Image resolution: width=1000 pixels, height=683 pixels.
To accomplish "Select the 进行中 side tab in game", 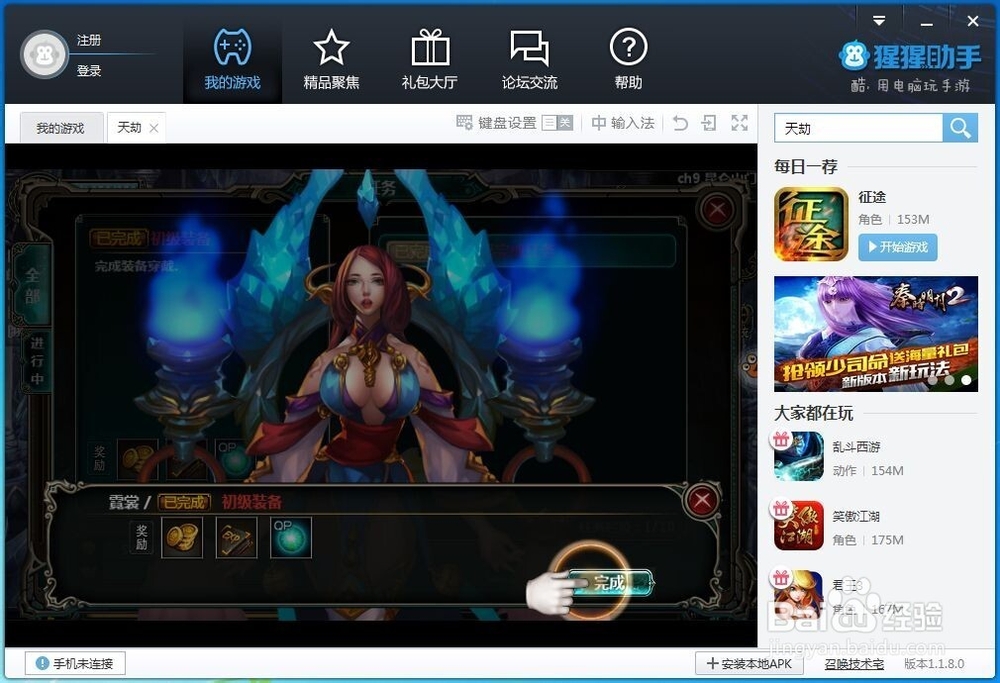I will 36,361.
